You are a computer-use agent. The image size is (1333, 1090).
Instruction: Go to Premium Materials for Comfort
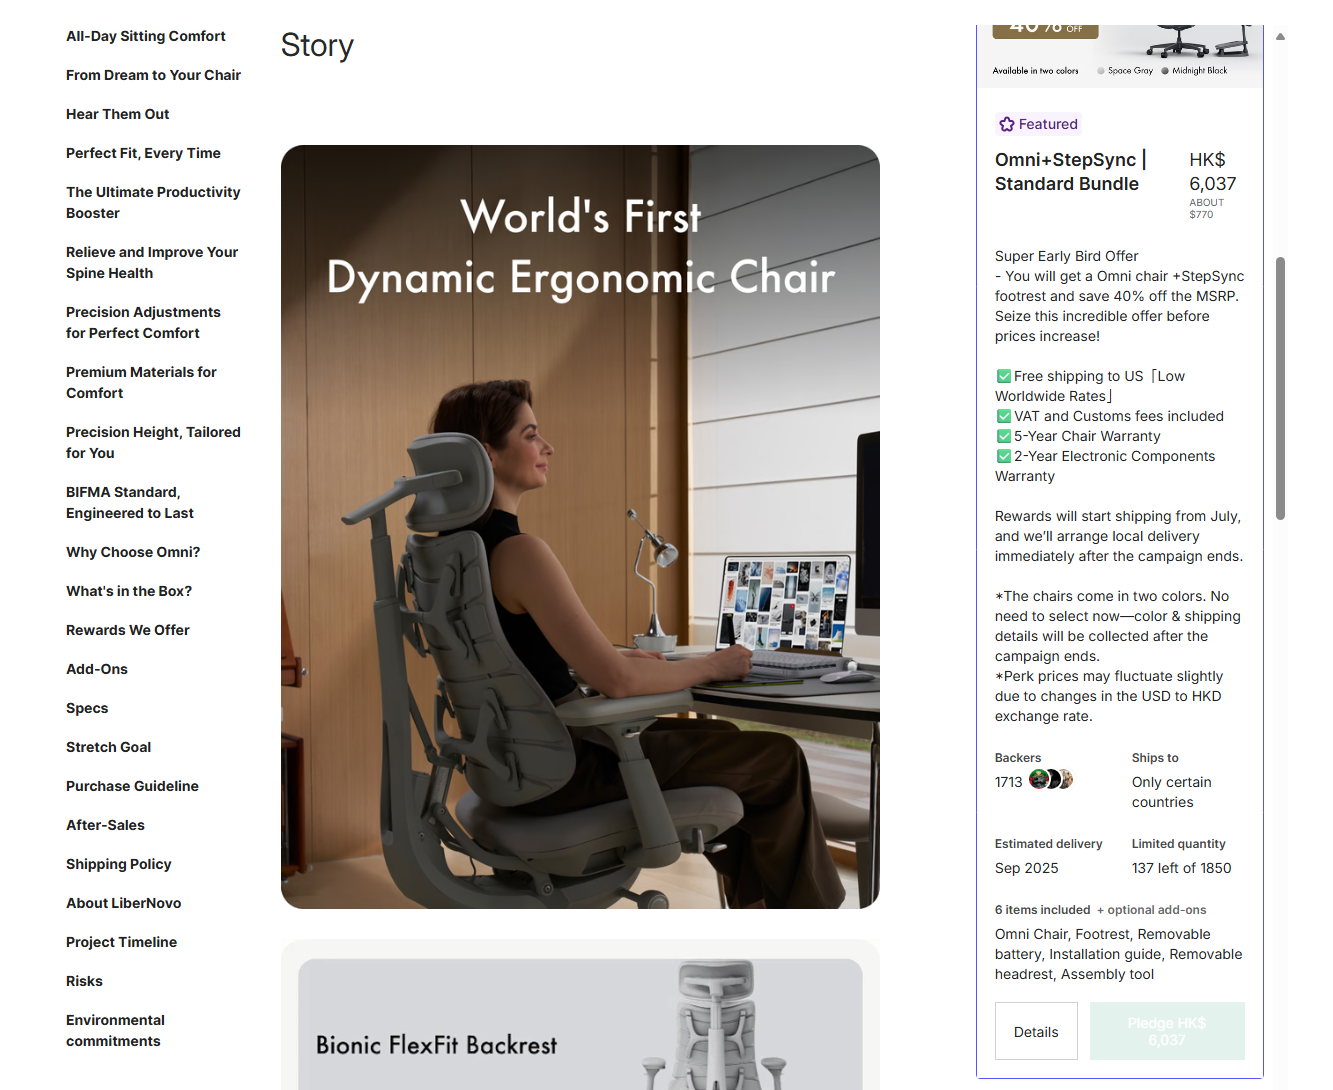(x=141, y=382)
